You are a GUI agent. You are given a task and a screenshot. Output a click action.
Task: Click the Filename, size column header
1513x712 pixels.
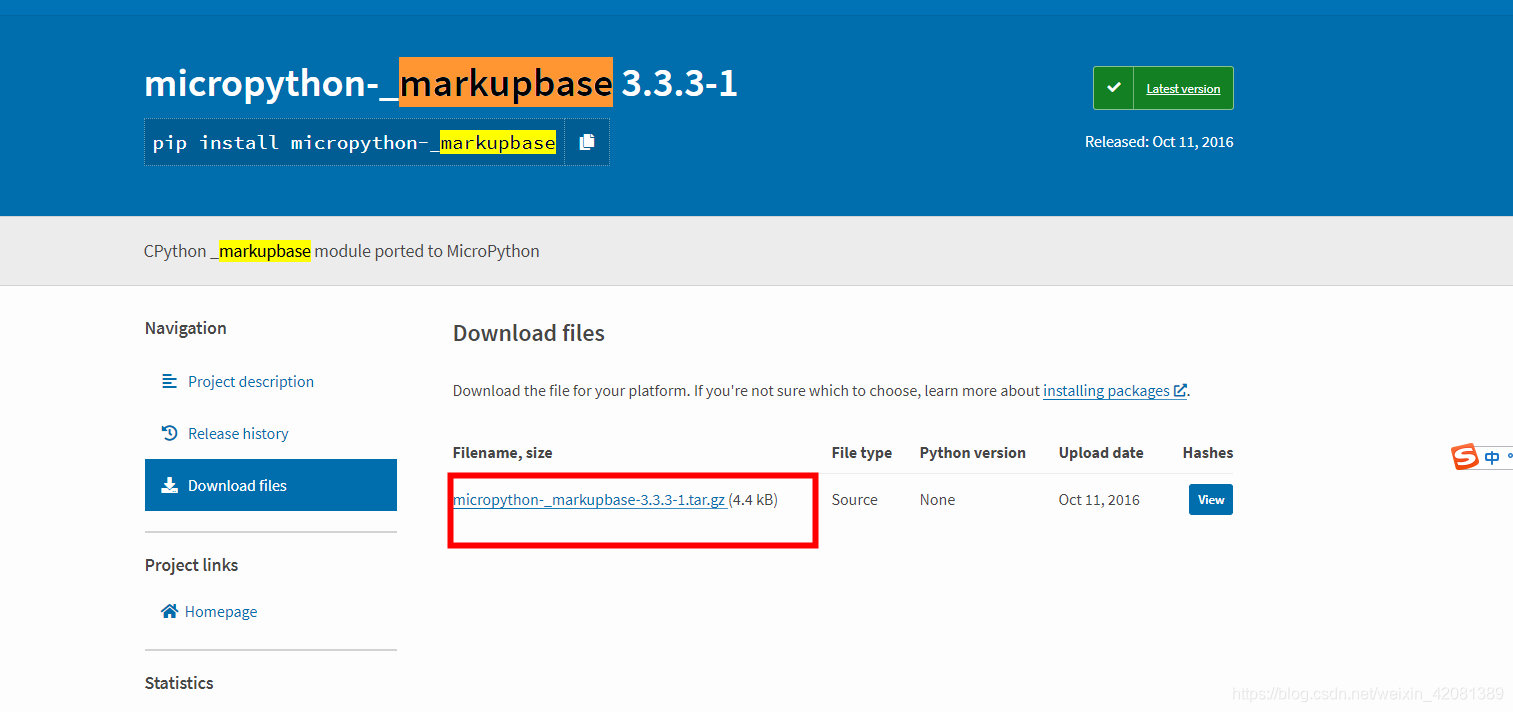click(502, 453)
